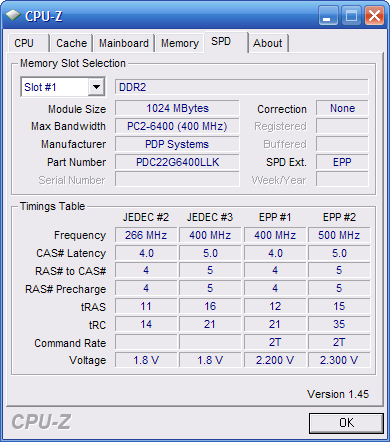
Task: Click the 1024 MBytes module size value
Action: pos(177,108)
